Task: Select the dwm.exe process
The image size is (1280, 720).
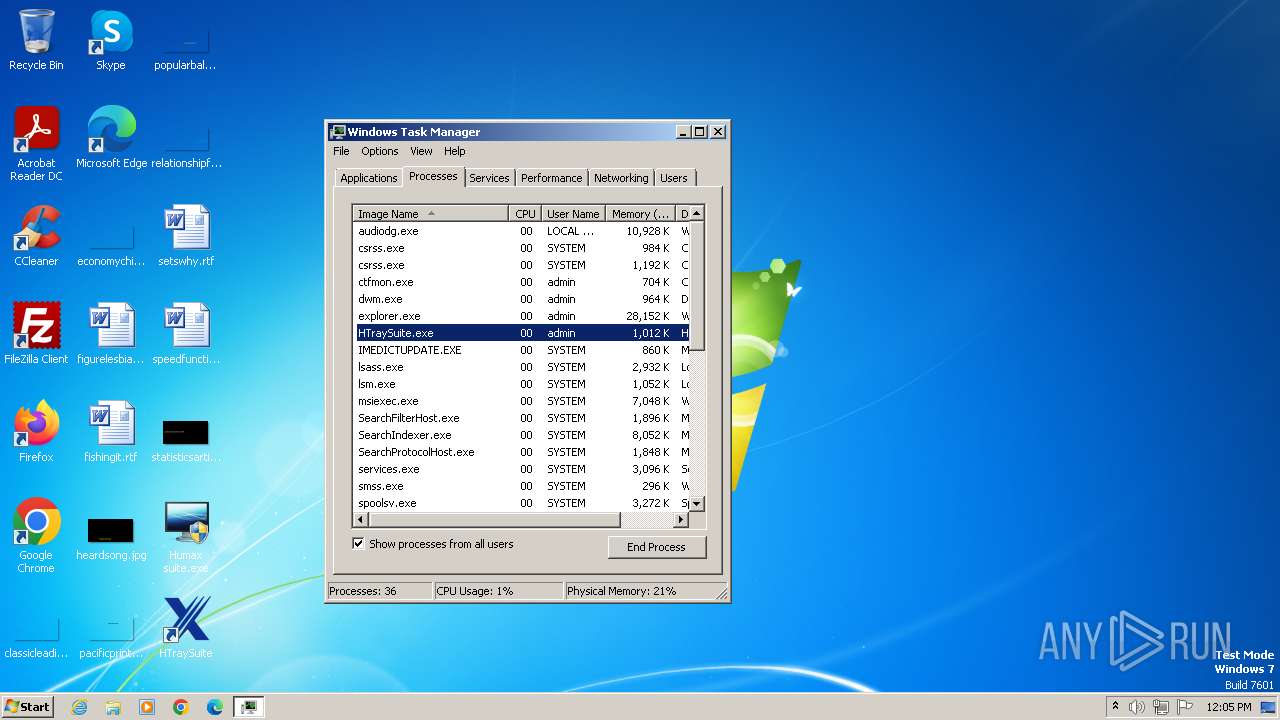Action: tap(521, 299)
